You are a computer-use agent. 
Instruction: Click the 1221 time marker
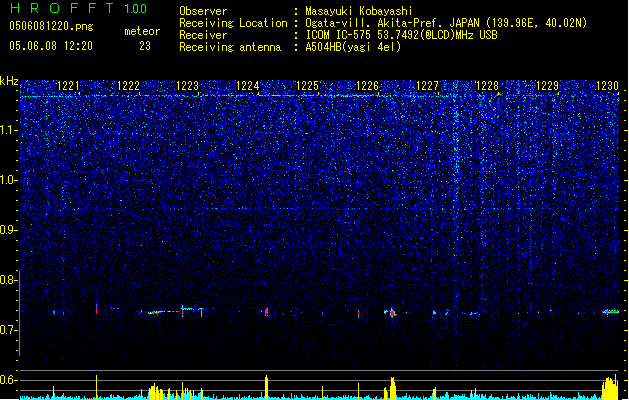point(68,86)
